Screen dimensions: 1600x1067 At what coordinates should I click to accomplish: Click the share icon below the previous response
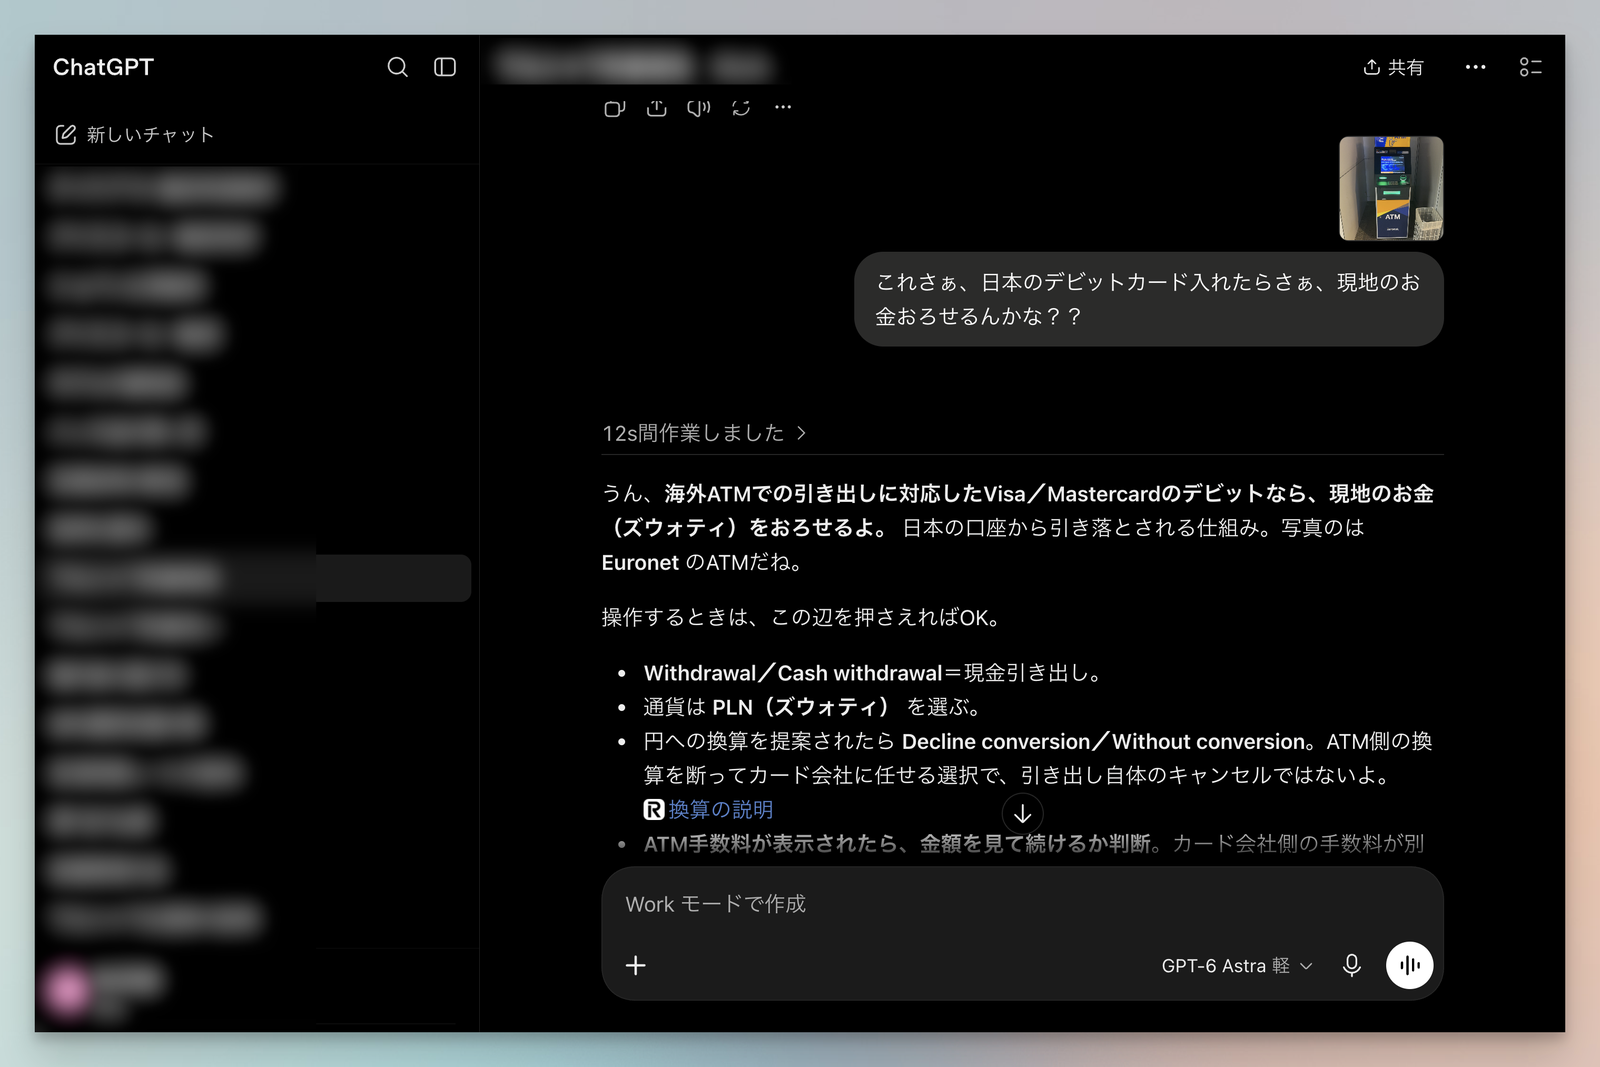pyautogui.click(x=656, y=108)
